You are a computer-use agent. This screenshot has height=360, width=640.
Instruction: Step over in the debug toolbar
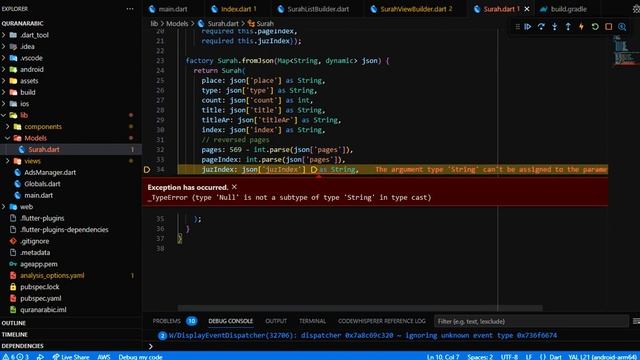[541, 27]
